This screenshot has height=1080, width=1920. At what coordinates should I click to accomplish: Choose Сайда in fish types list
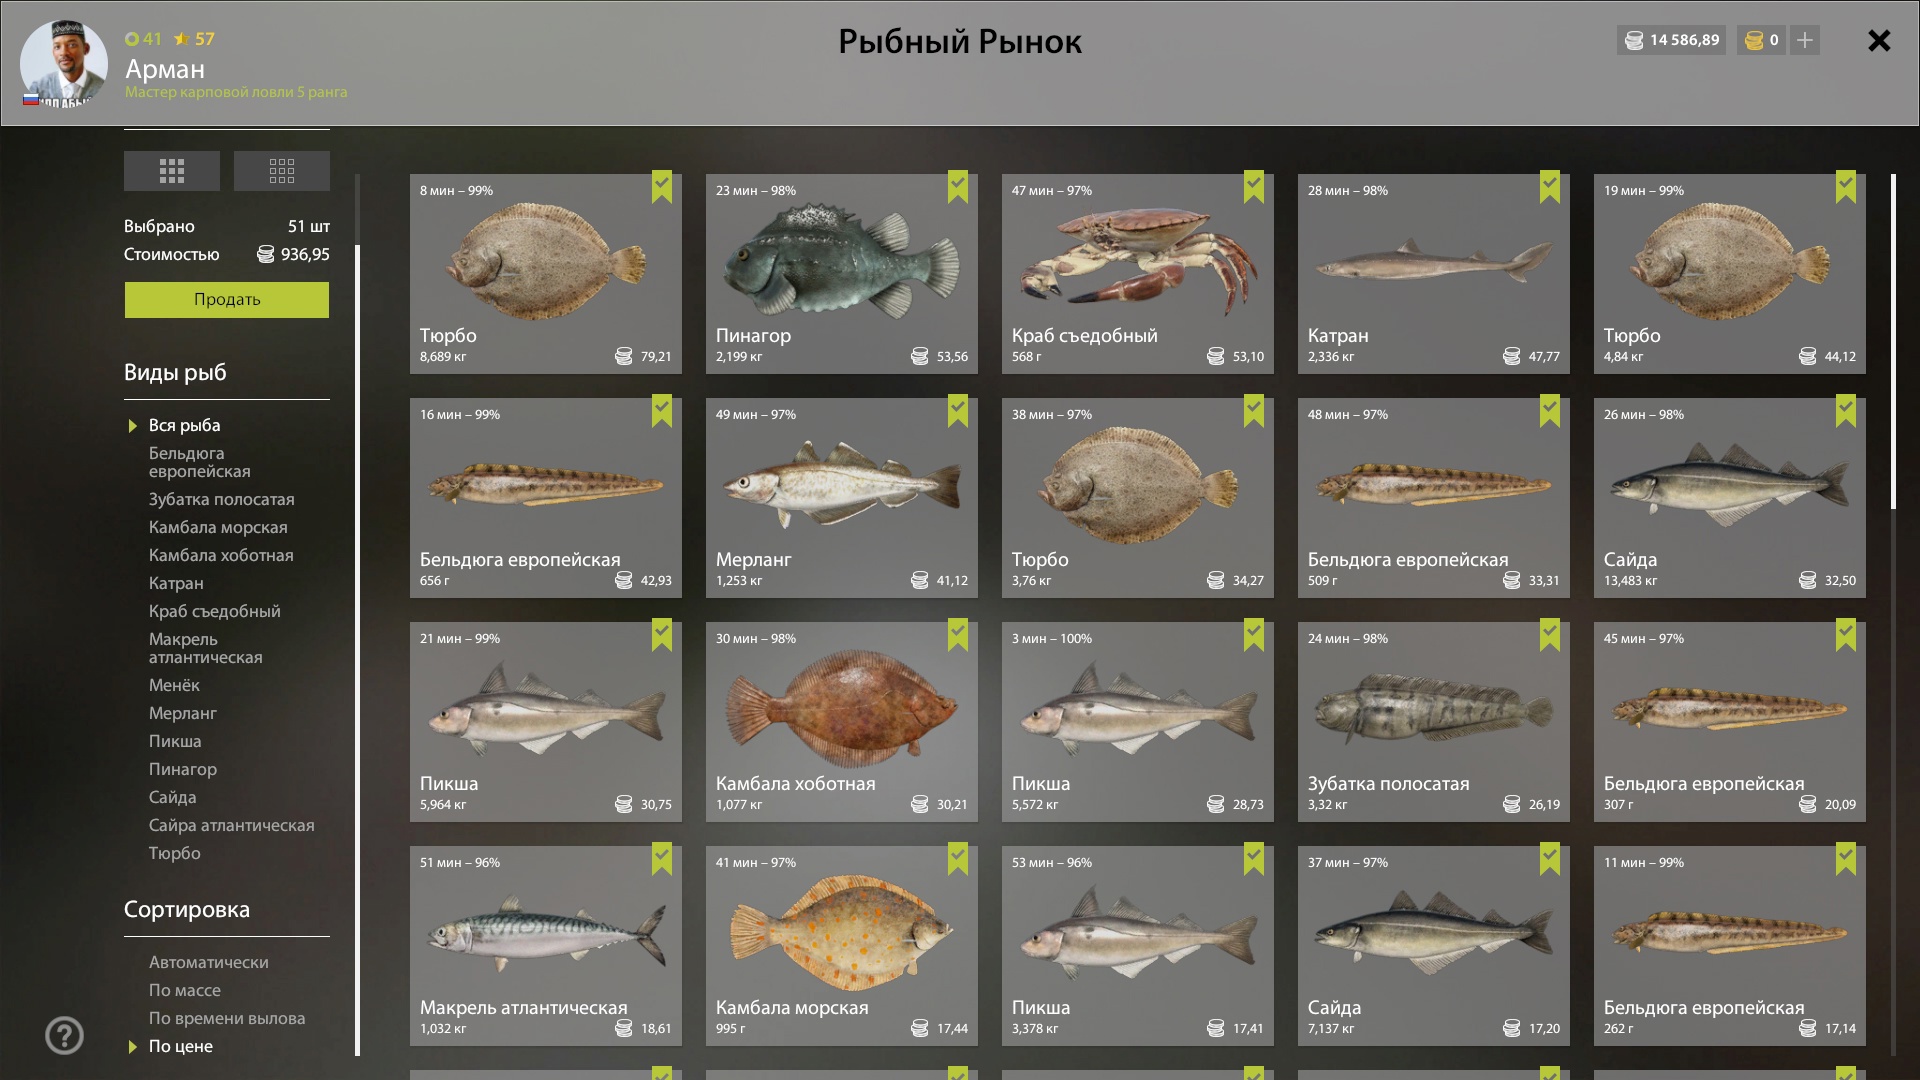point(173,797)
